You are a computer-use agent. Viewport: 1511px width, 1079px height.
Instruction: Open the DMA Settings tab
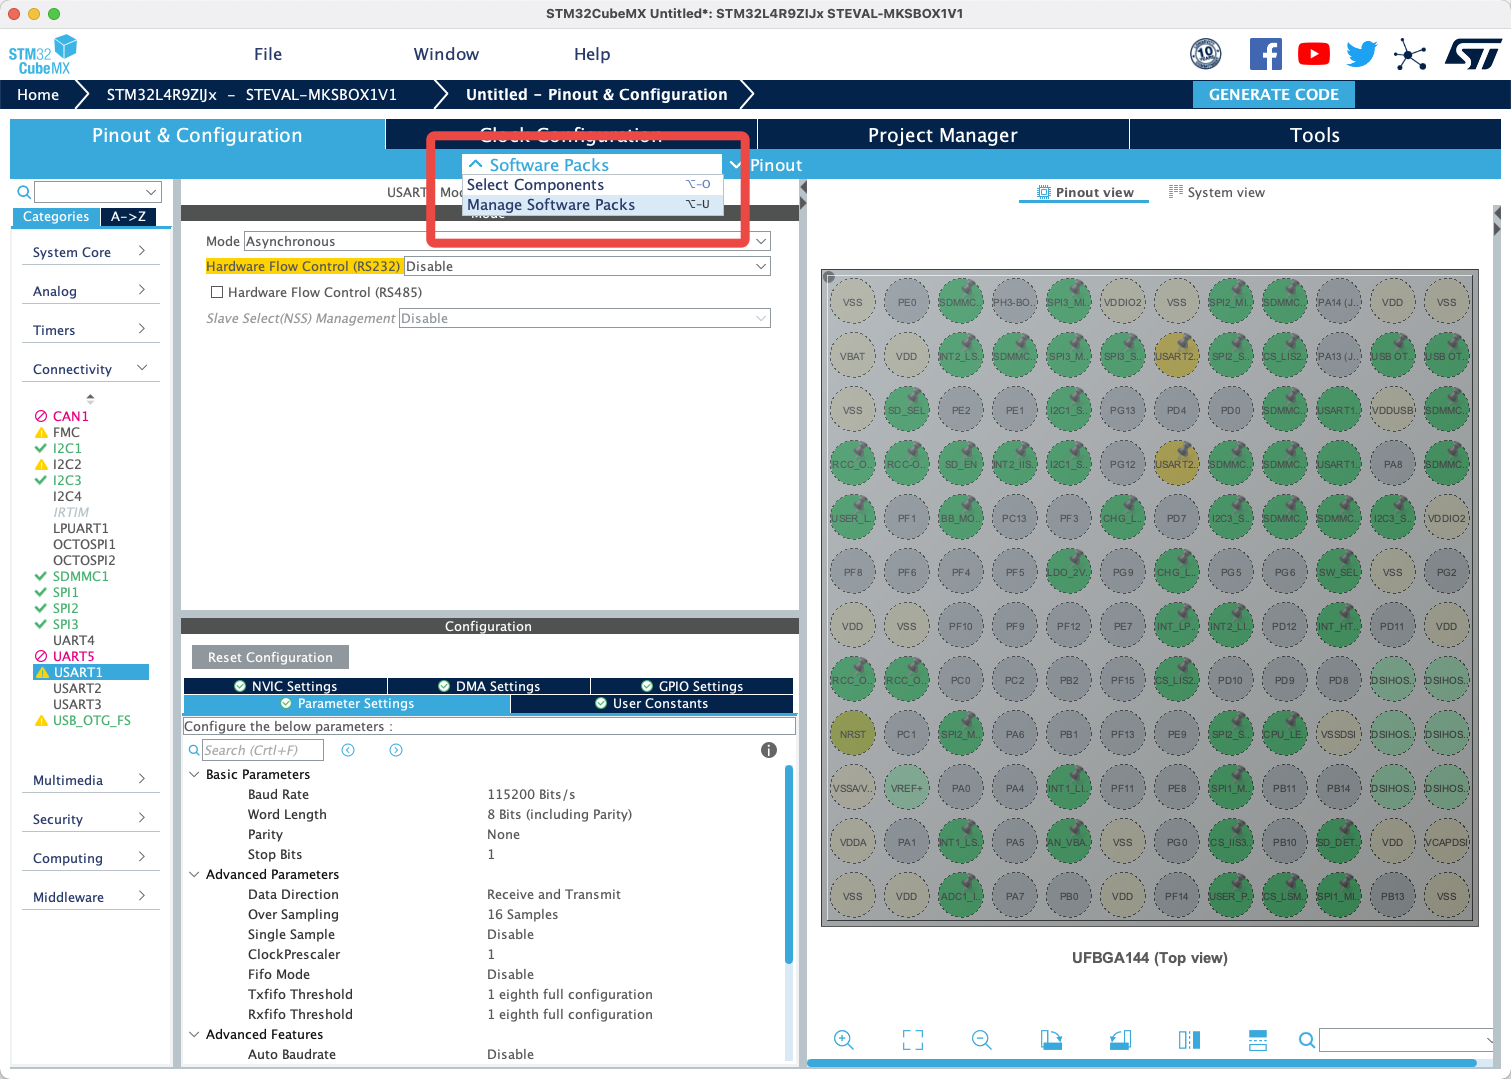(x=489, y=686)
